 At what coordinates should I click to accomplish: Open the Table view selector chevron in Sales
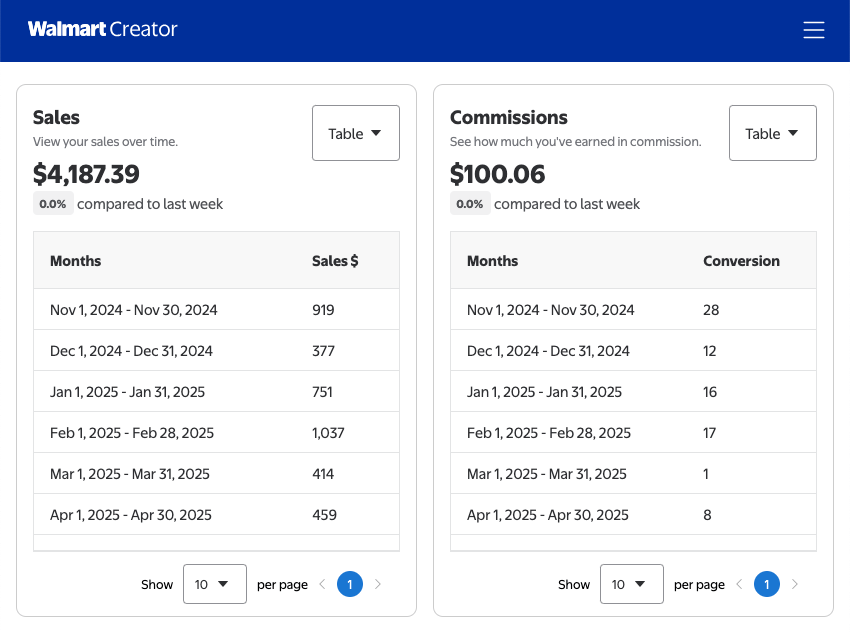pyautogui.click(x=377, y=133)
